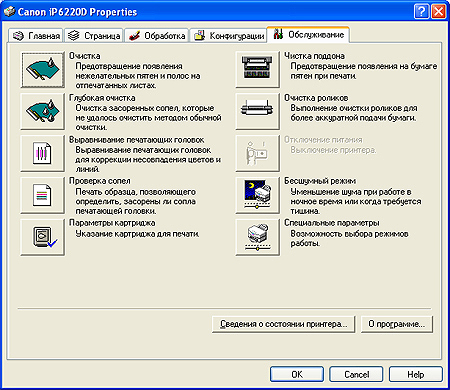Open Параметры картриджа cartridge settings icon

(43, 237)
